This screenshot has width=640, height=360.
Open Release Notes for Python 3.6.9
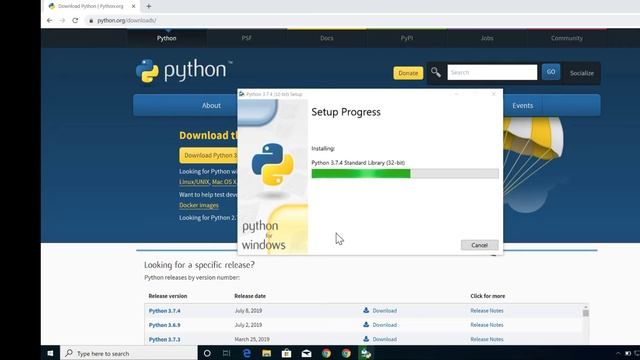(x=487, y=325)
